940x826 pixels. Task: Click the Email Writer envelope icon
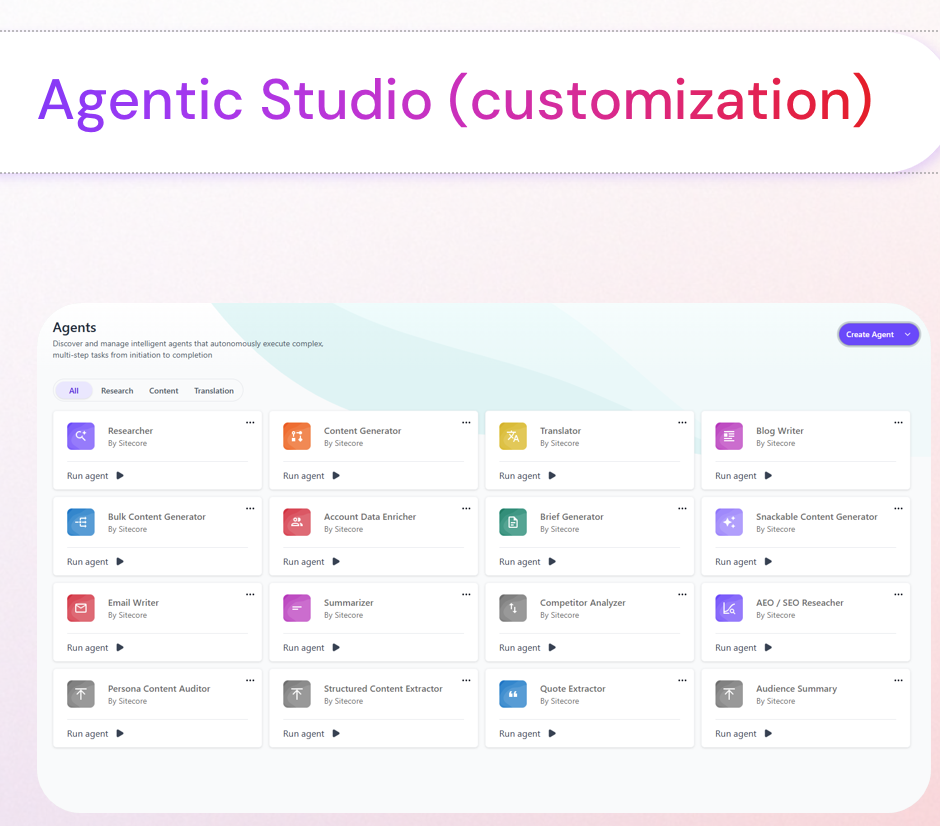point(81,608)
